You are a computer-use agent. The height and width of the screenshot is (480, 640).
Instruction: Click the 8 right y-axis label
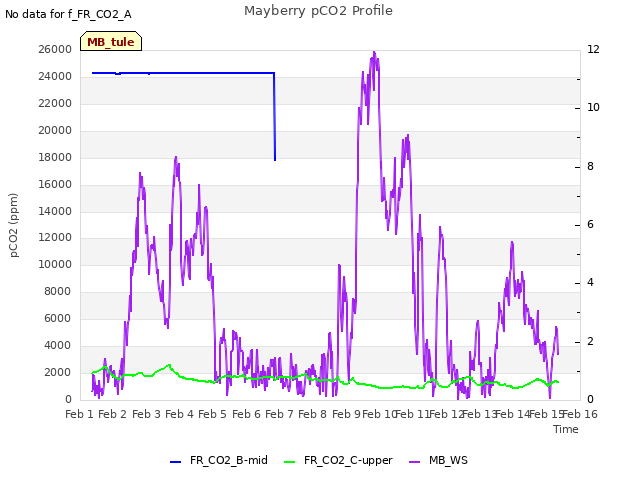[x=591, y=167]
